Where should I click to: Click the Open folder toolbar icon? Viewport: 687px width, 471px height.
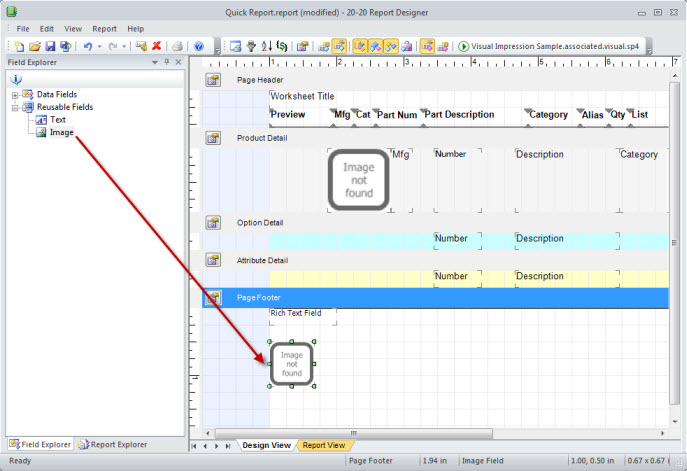pos(35,46)
